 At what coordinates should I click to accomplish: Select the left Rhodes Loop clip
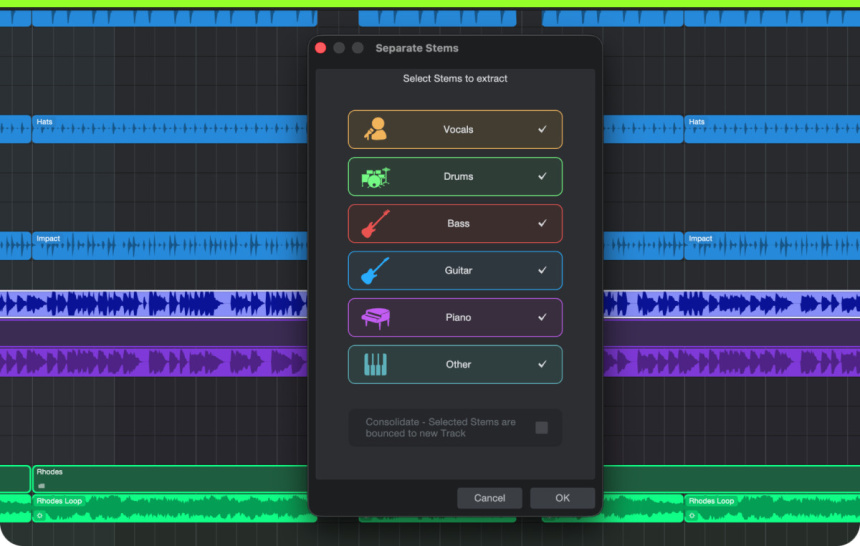(x=173, y=508)
